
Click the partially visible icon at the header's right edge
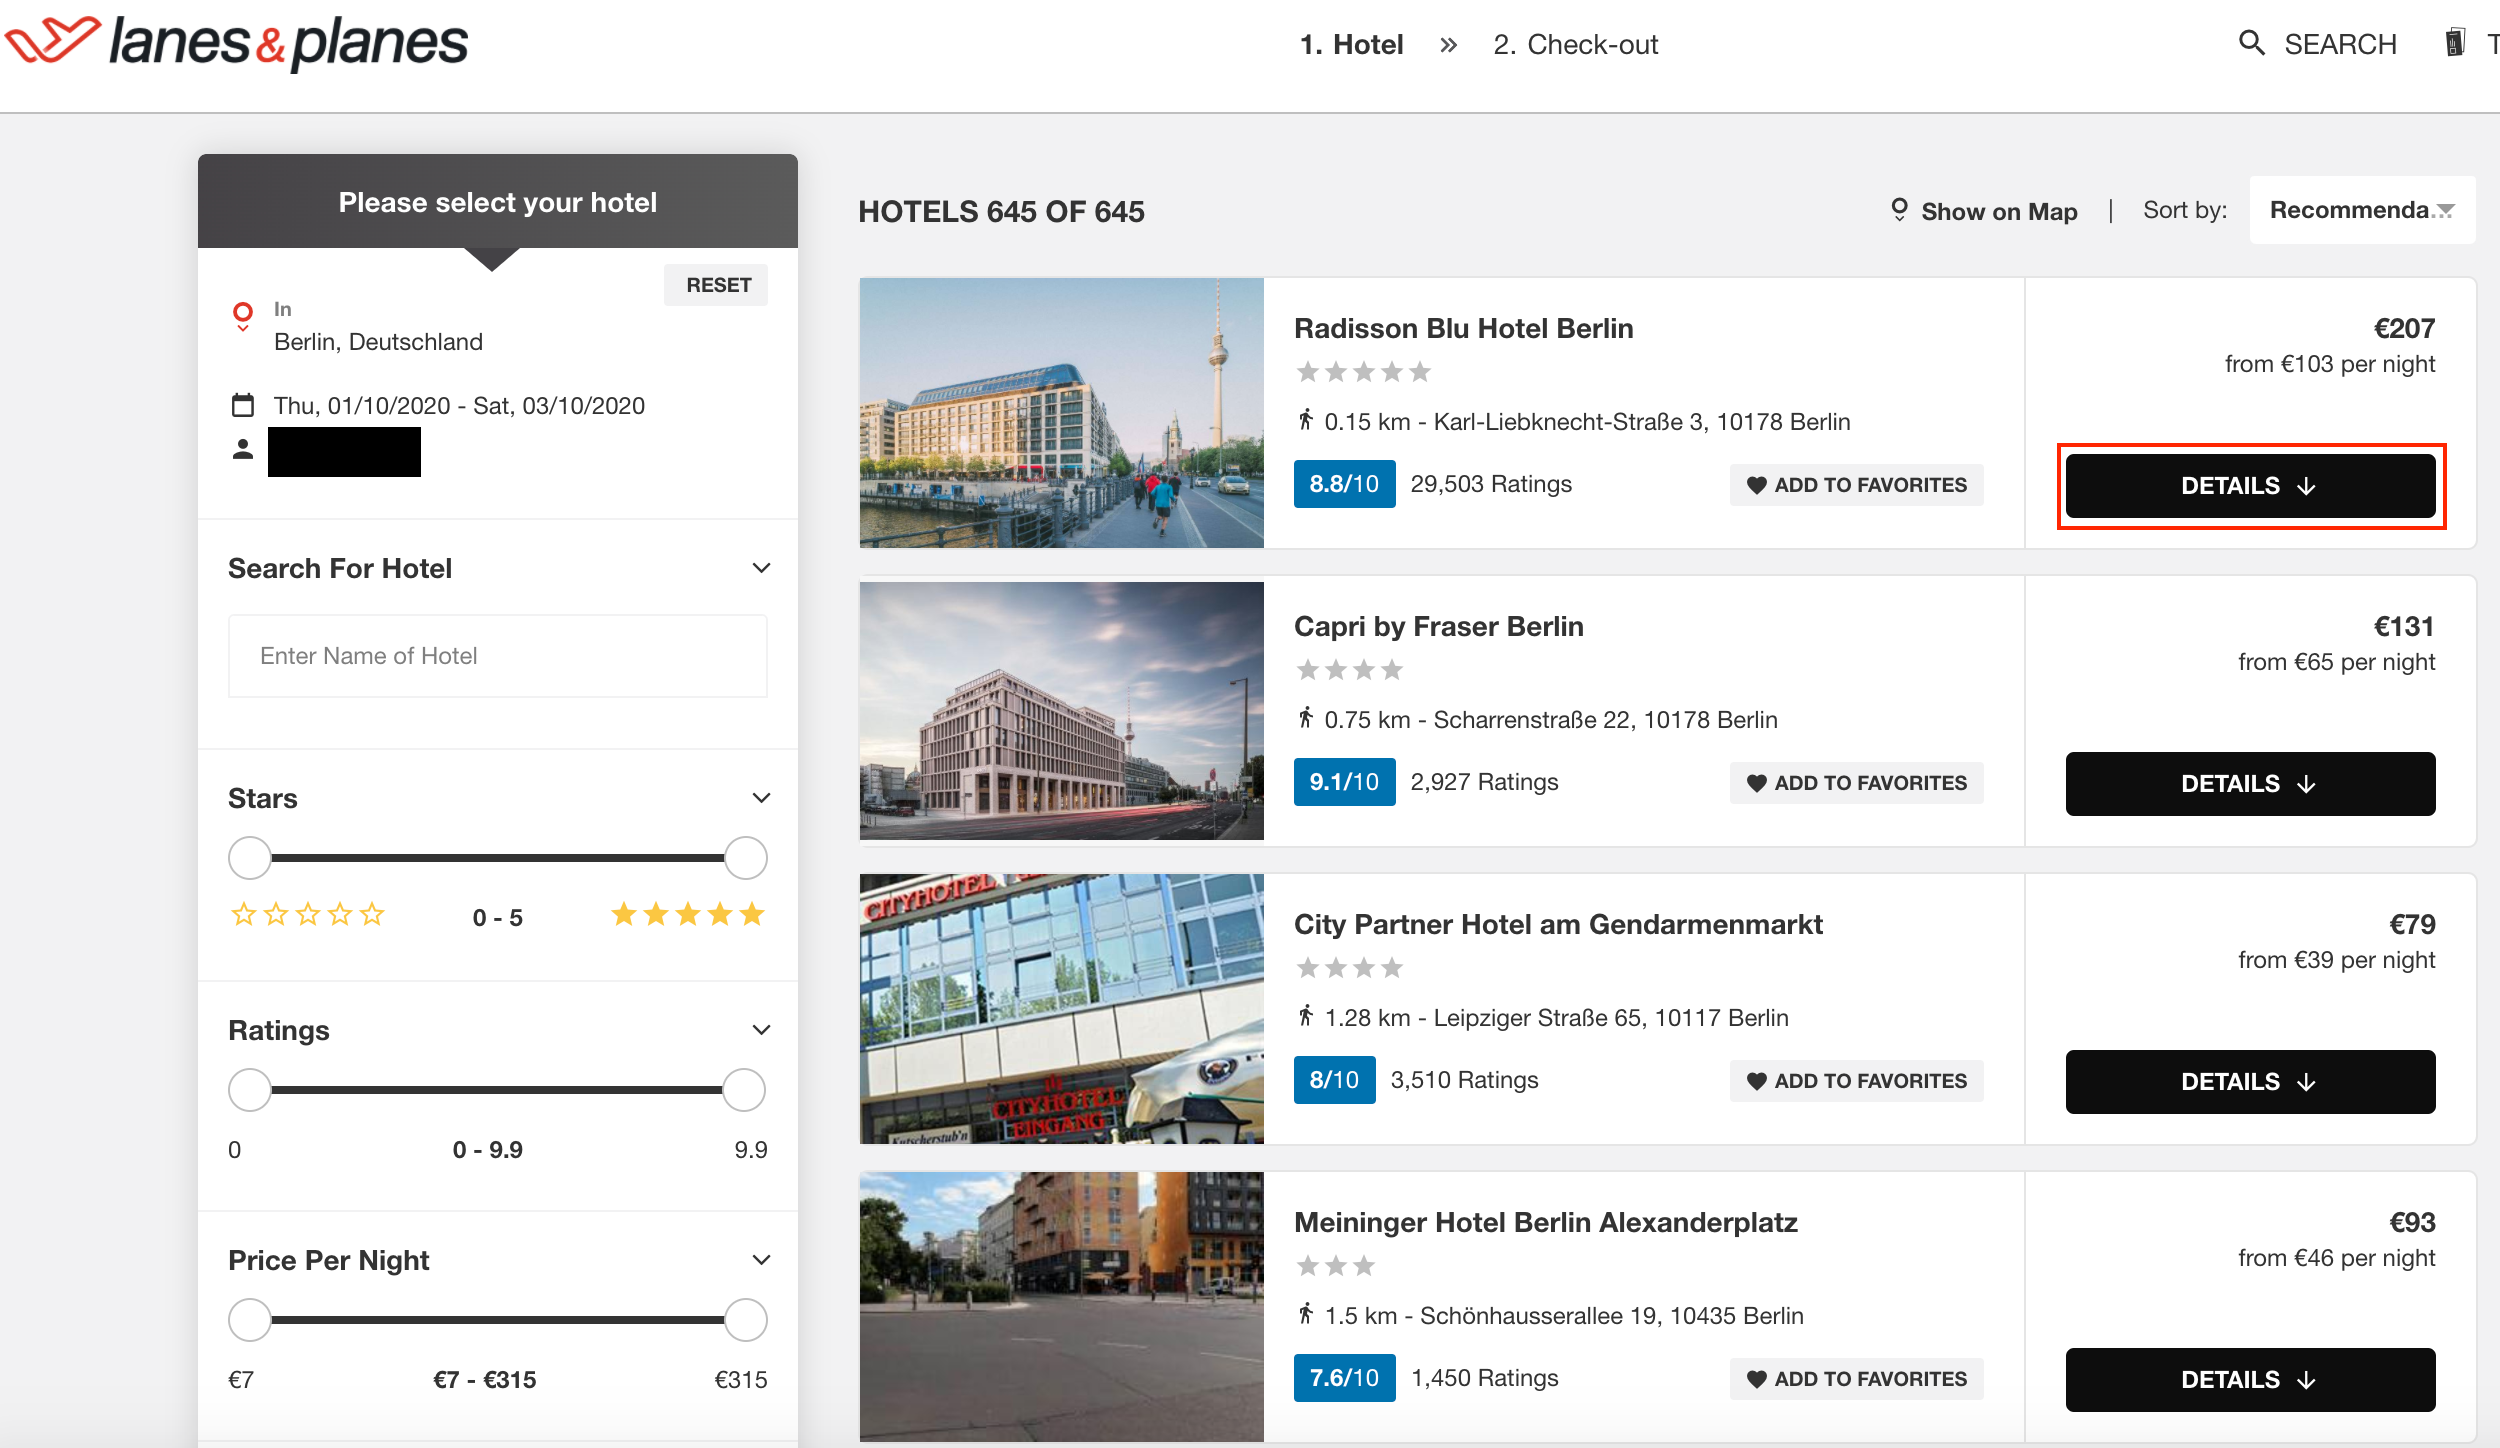2455,43
